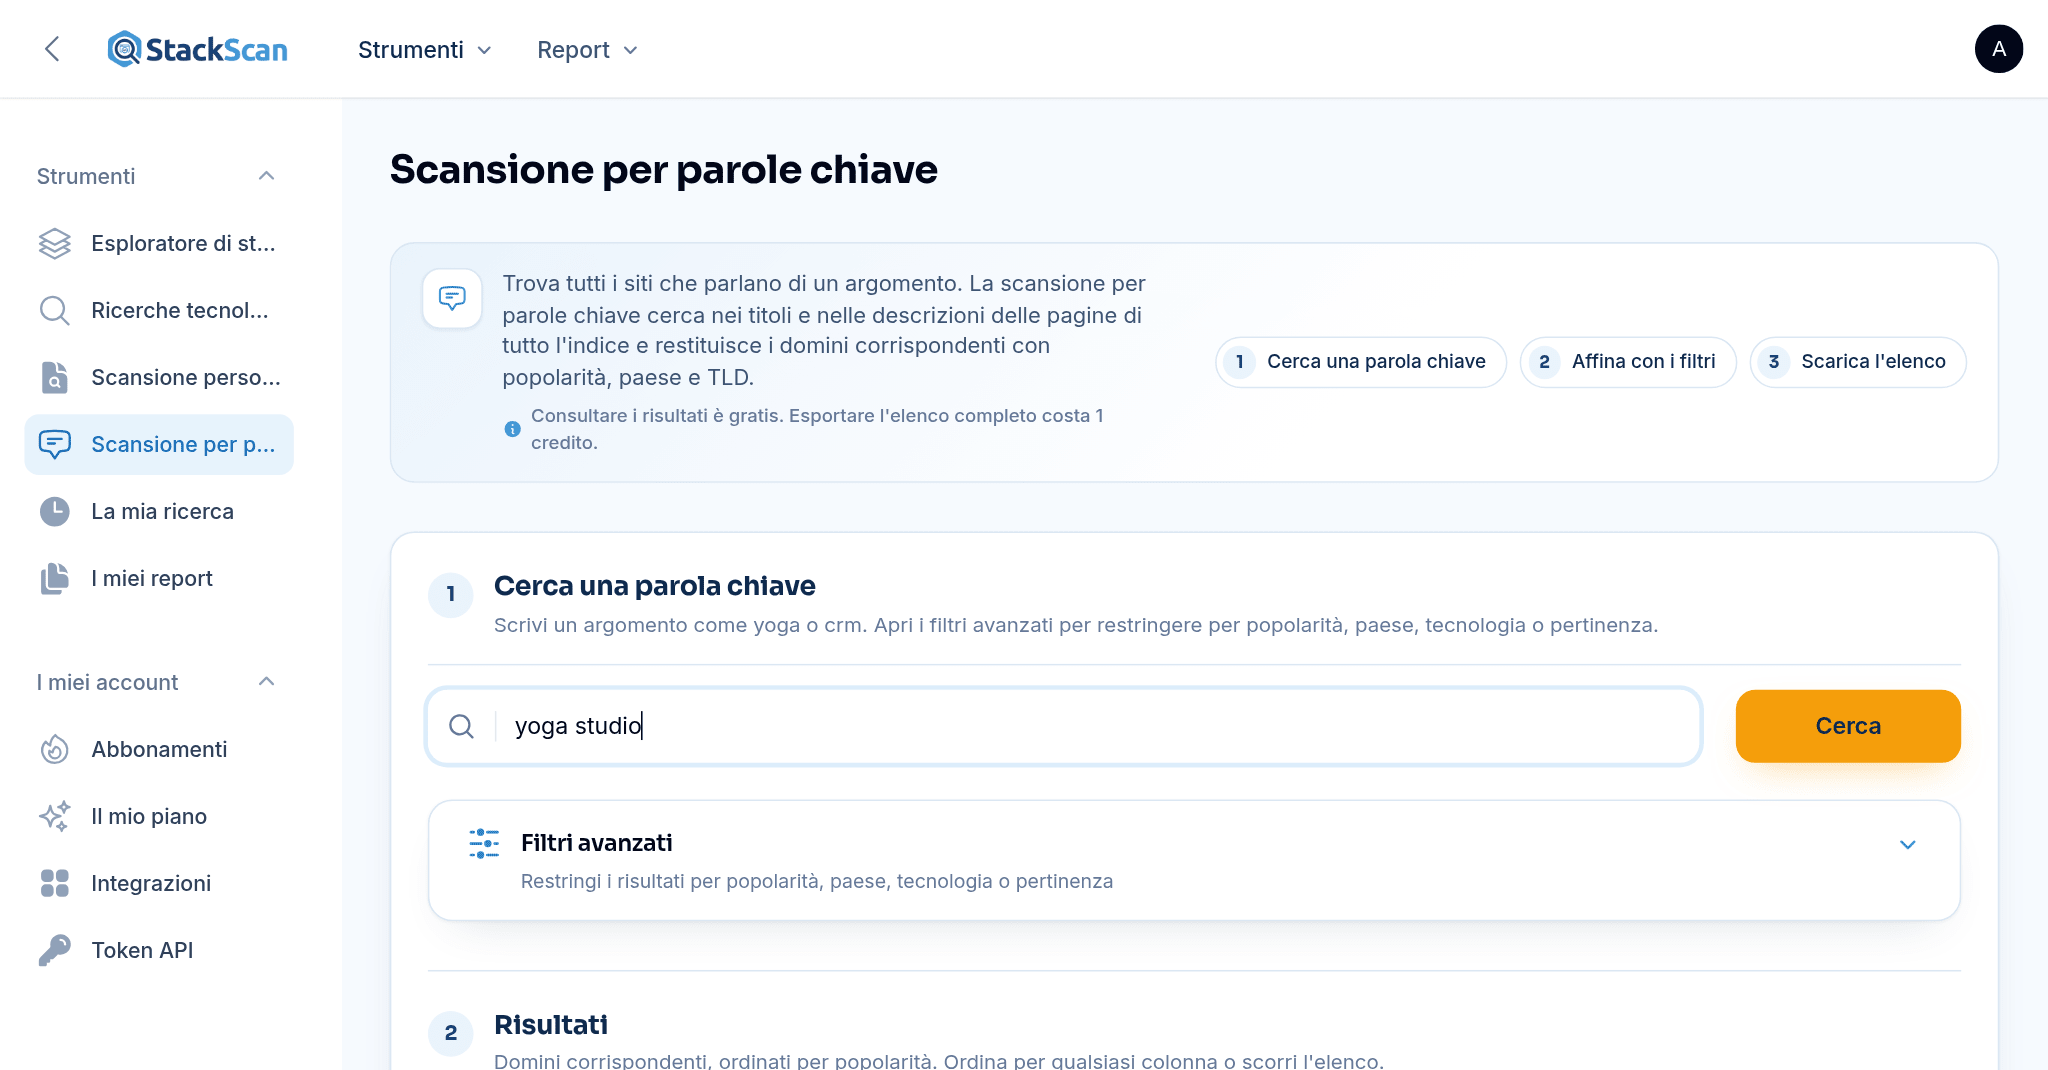Collapse the I miei account sidebar section

click(x=266, y=682)
